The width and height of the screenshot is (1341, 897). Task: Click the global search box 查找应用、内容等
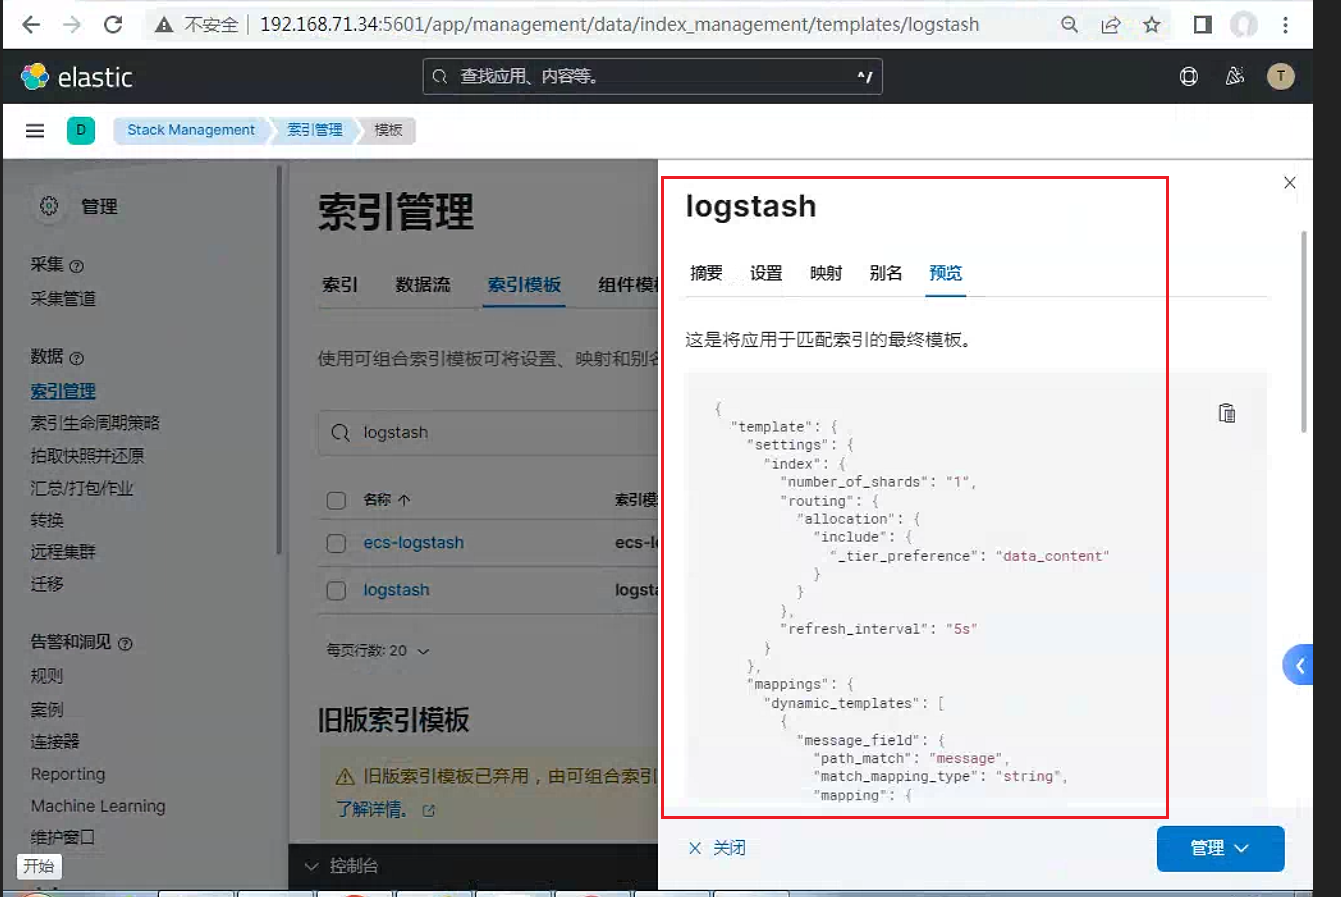652,77
